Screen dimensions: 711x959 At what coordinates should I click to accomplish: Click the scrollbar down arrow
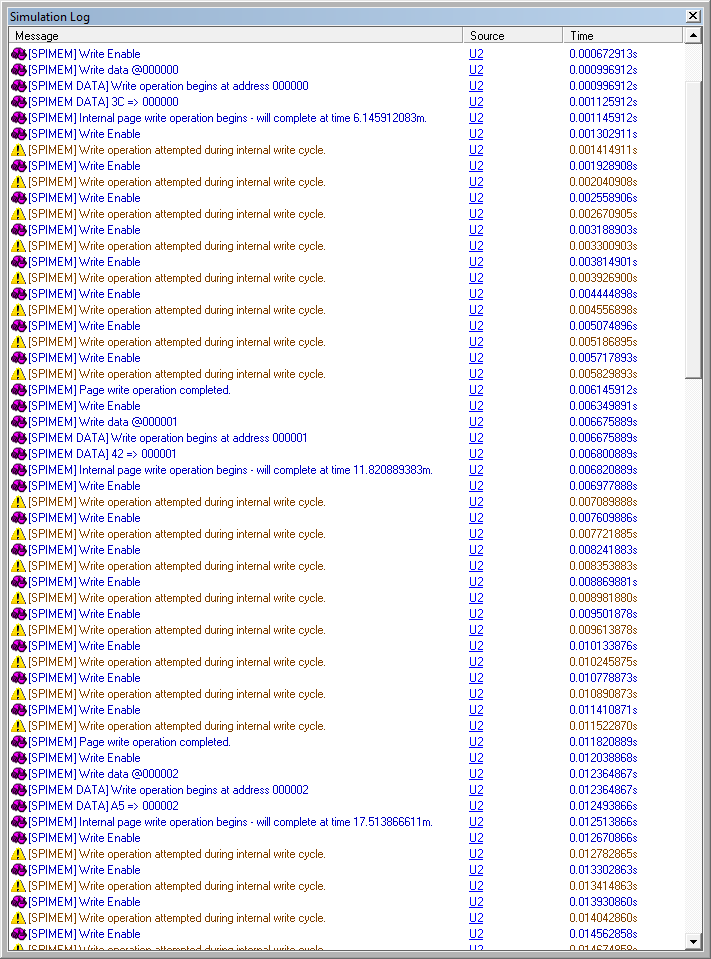click(x=693, y=941)
